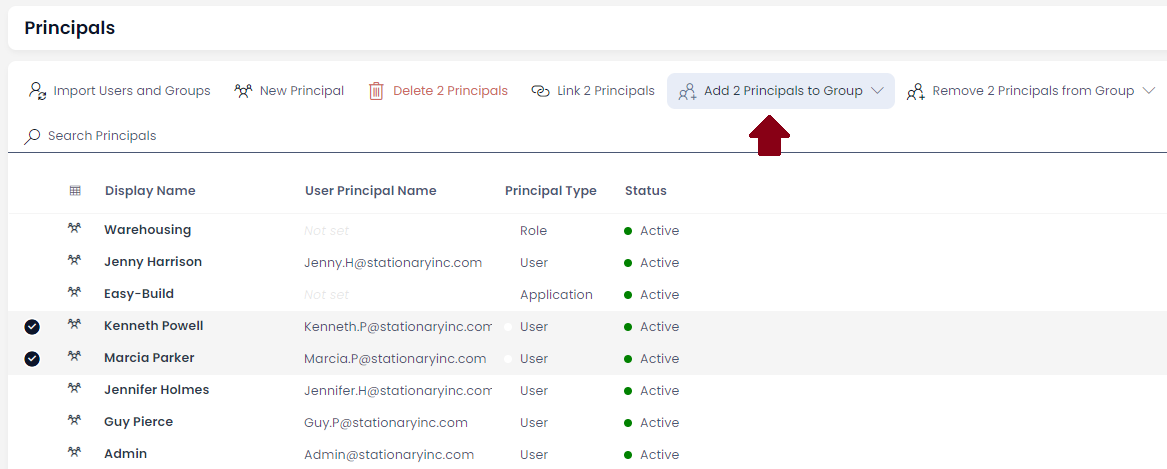Viewport: 1167px width, 469px height.
Task: Click Add 2 Principals to Group button
Action: [x=781, y=91]
